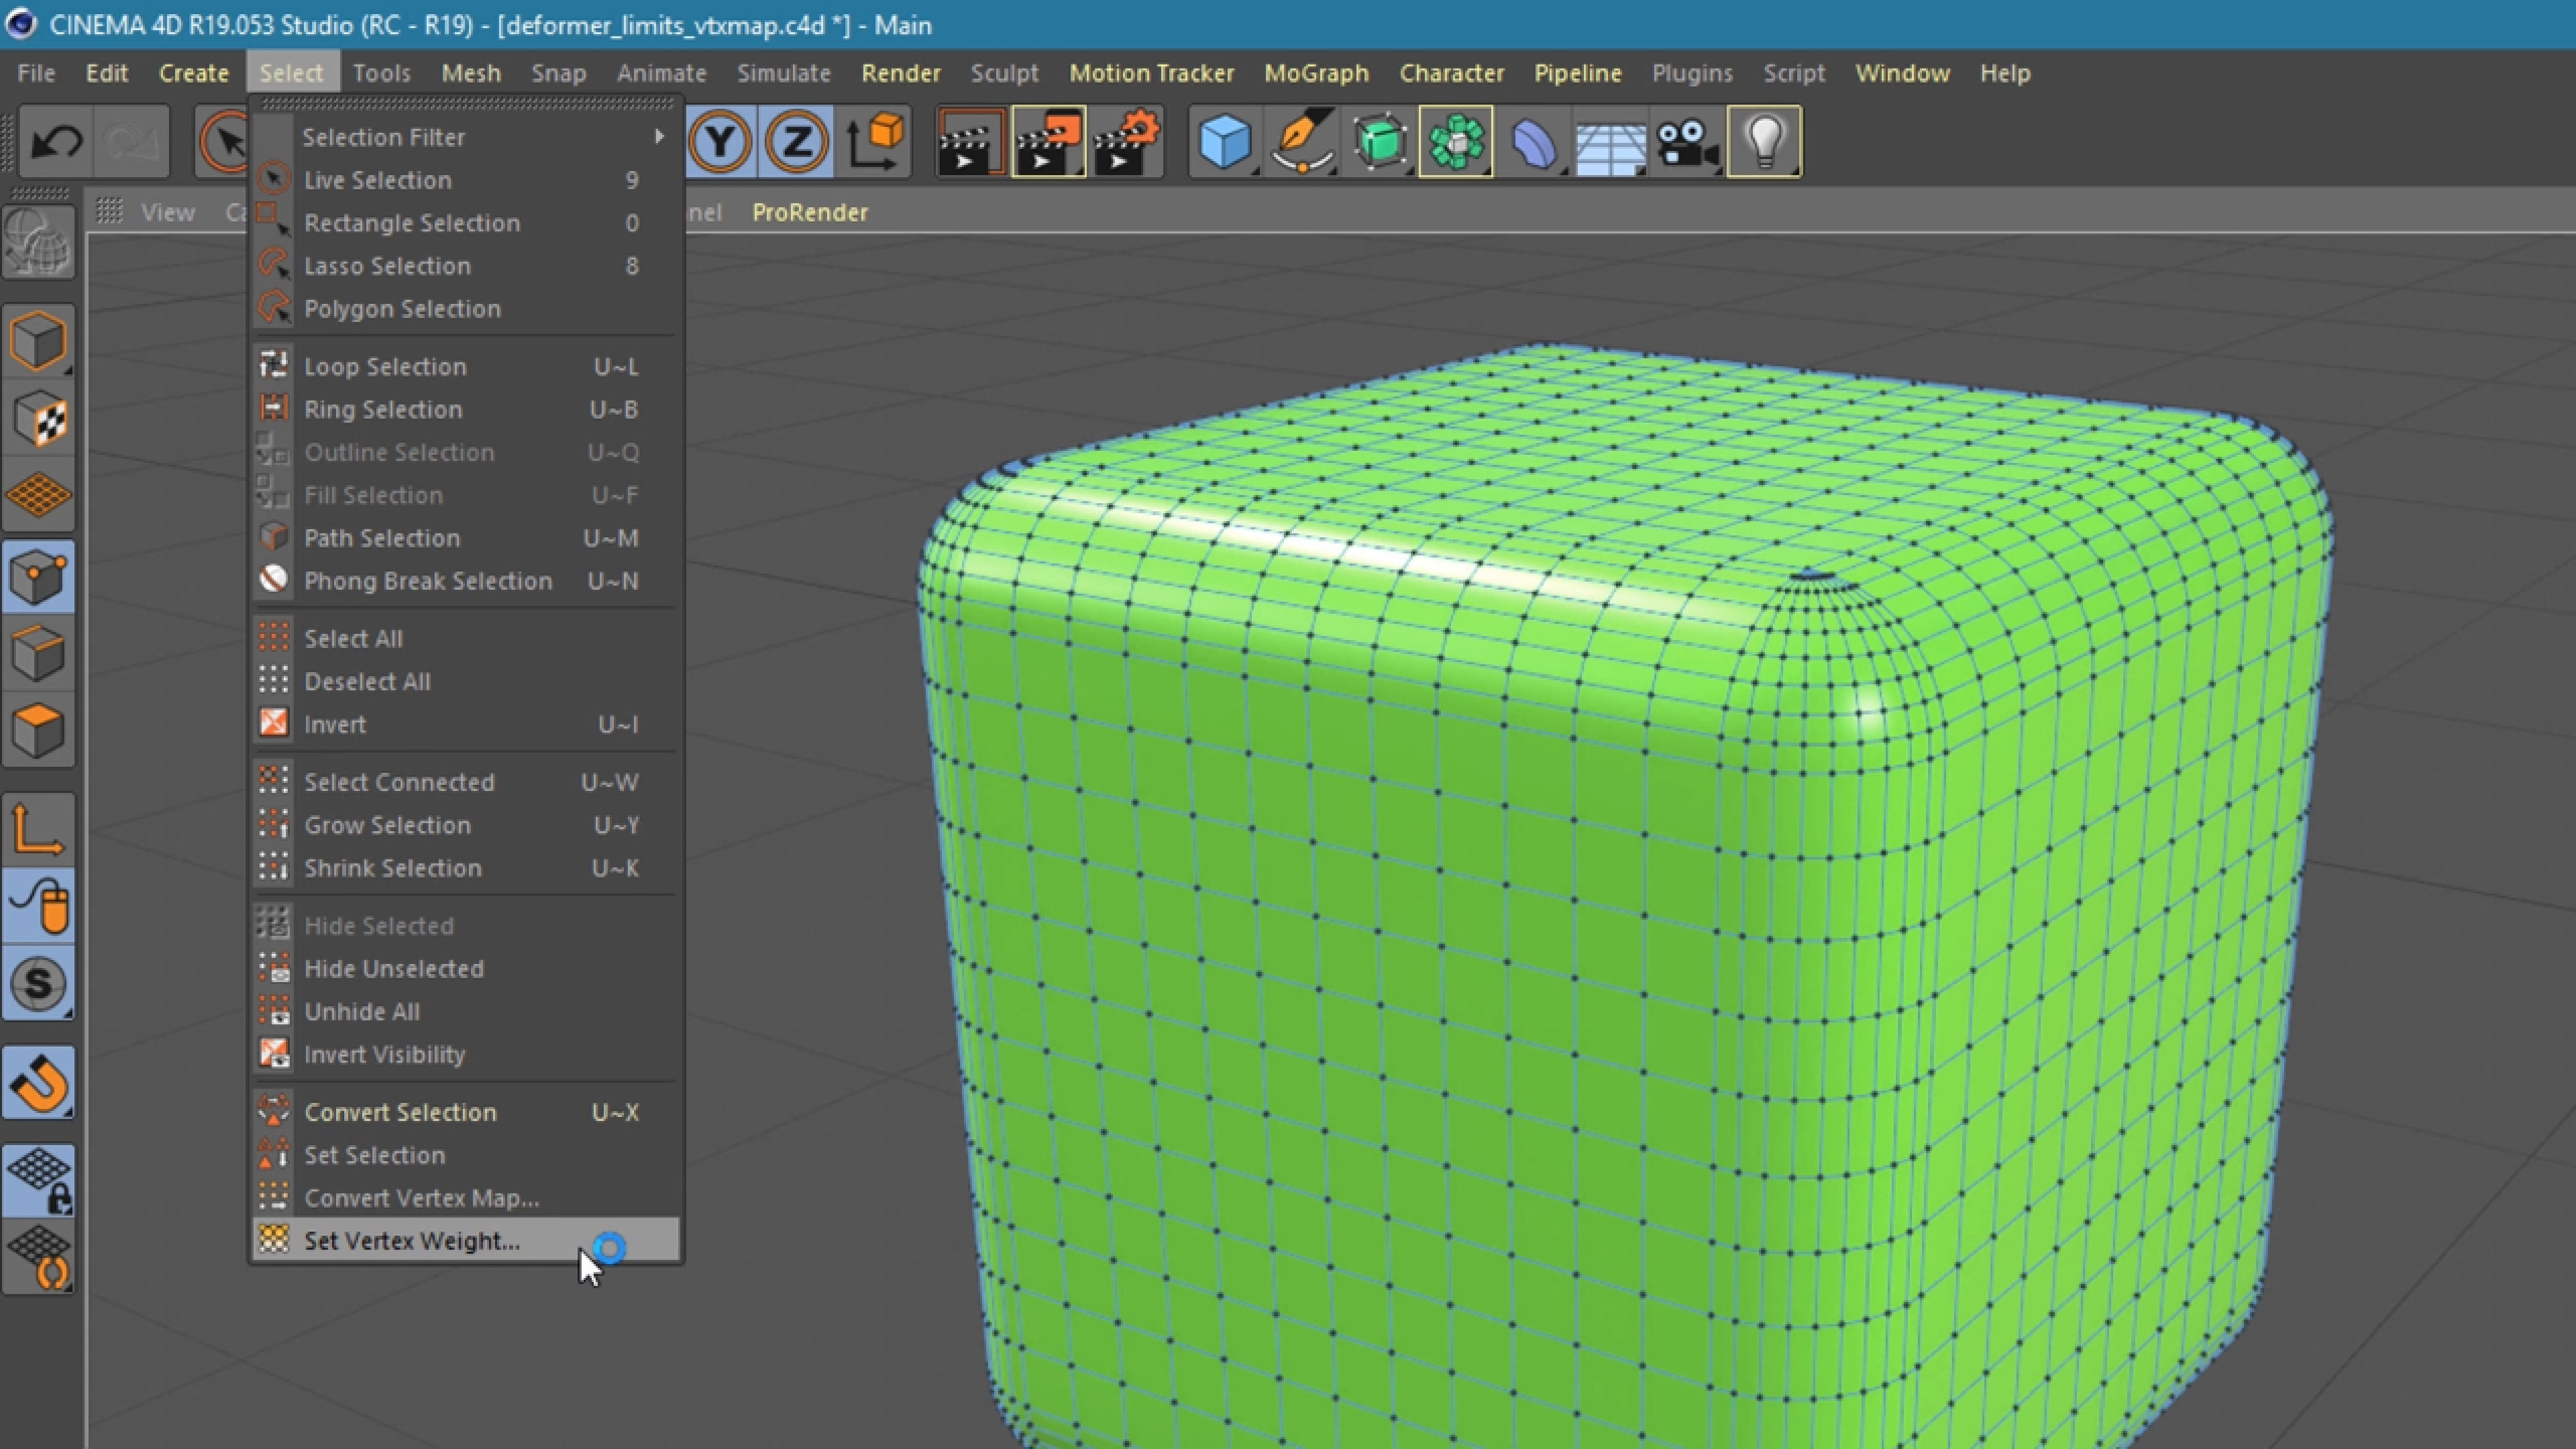Screen dimensions: 2576x1449
Task: Toggle Locked Workplane icon
Action: (38, 1181)
